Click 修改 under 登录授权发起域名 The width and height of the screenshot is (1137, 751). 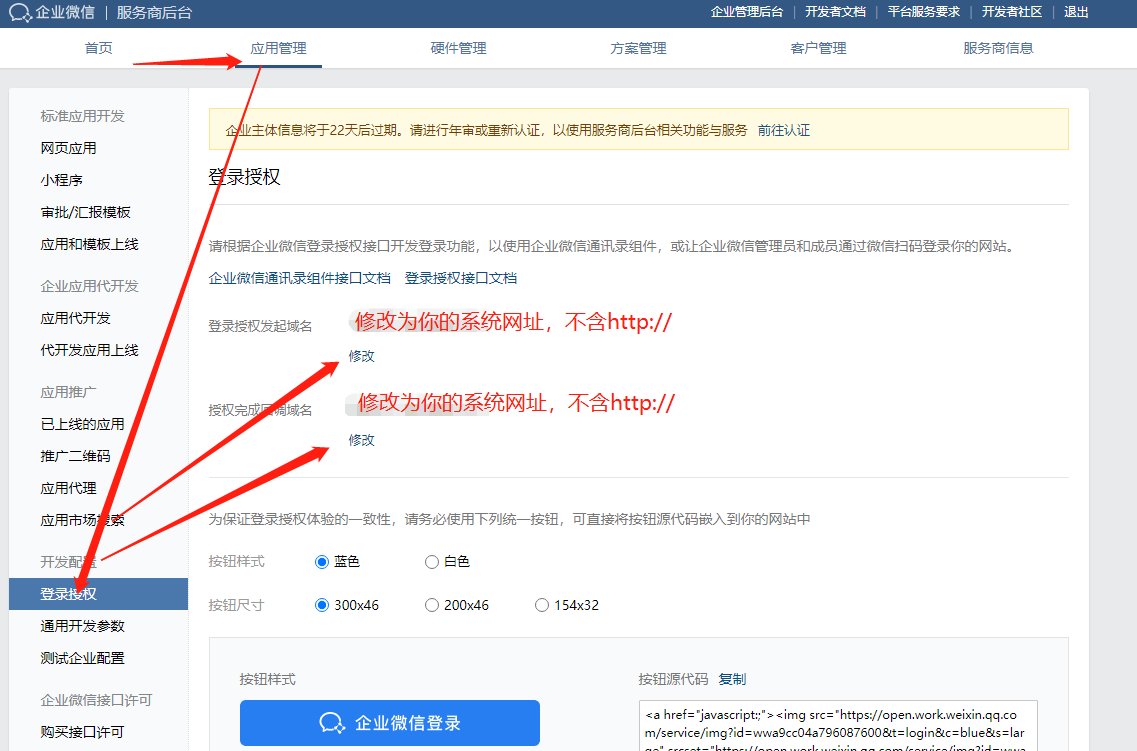pos(361,356)
